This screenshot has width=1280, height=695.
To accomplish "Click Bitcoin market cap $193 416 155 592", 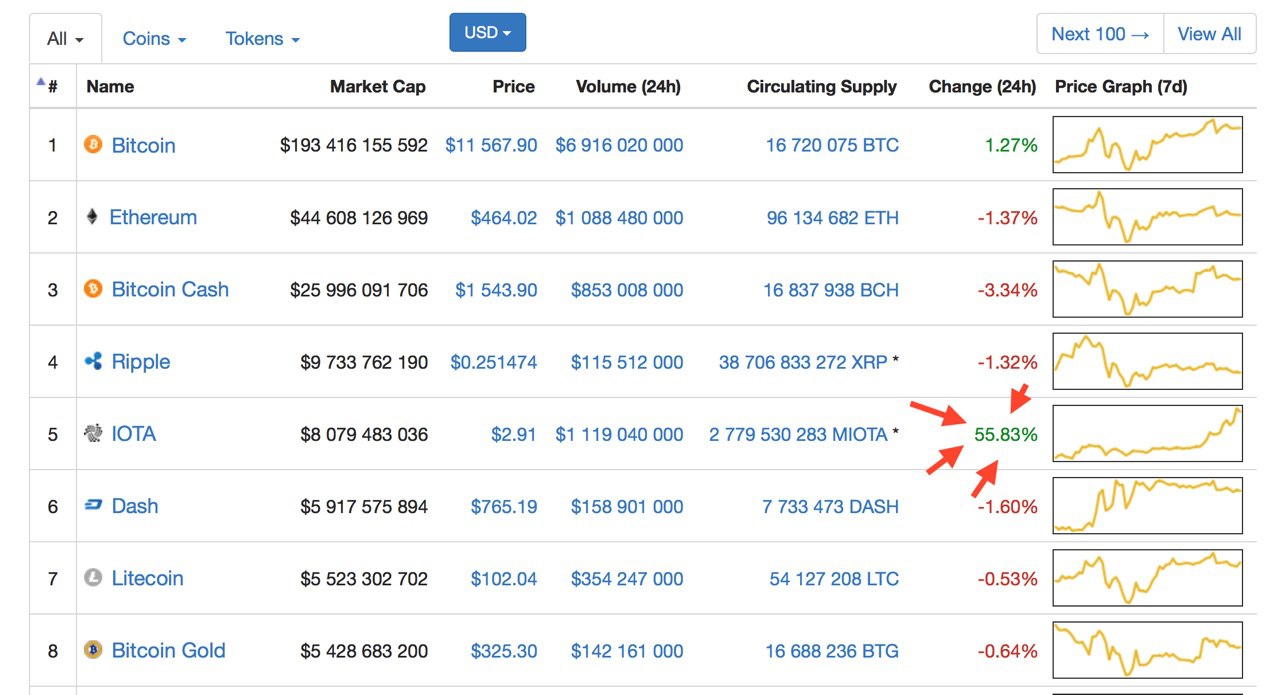I will (354, 145).
